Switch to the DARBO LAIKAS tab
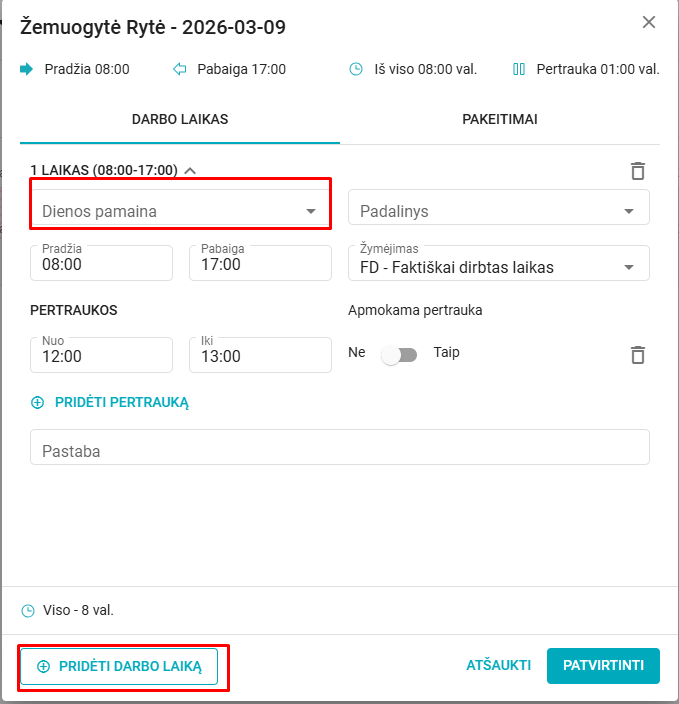 (x=180, y=119)
